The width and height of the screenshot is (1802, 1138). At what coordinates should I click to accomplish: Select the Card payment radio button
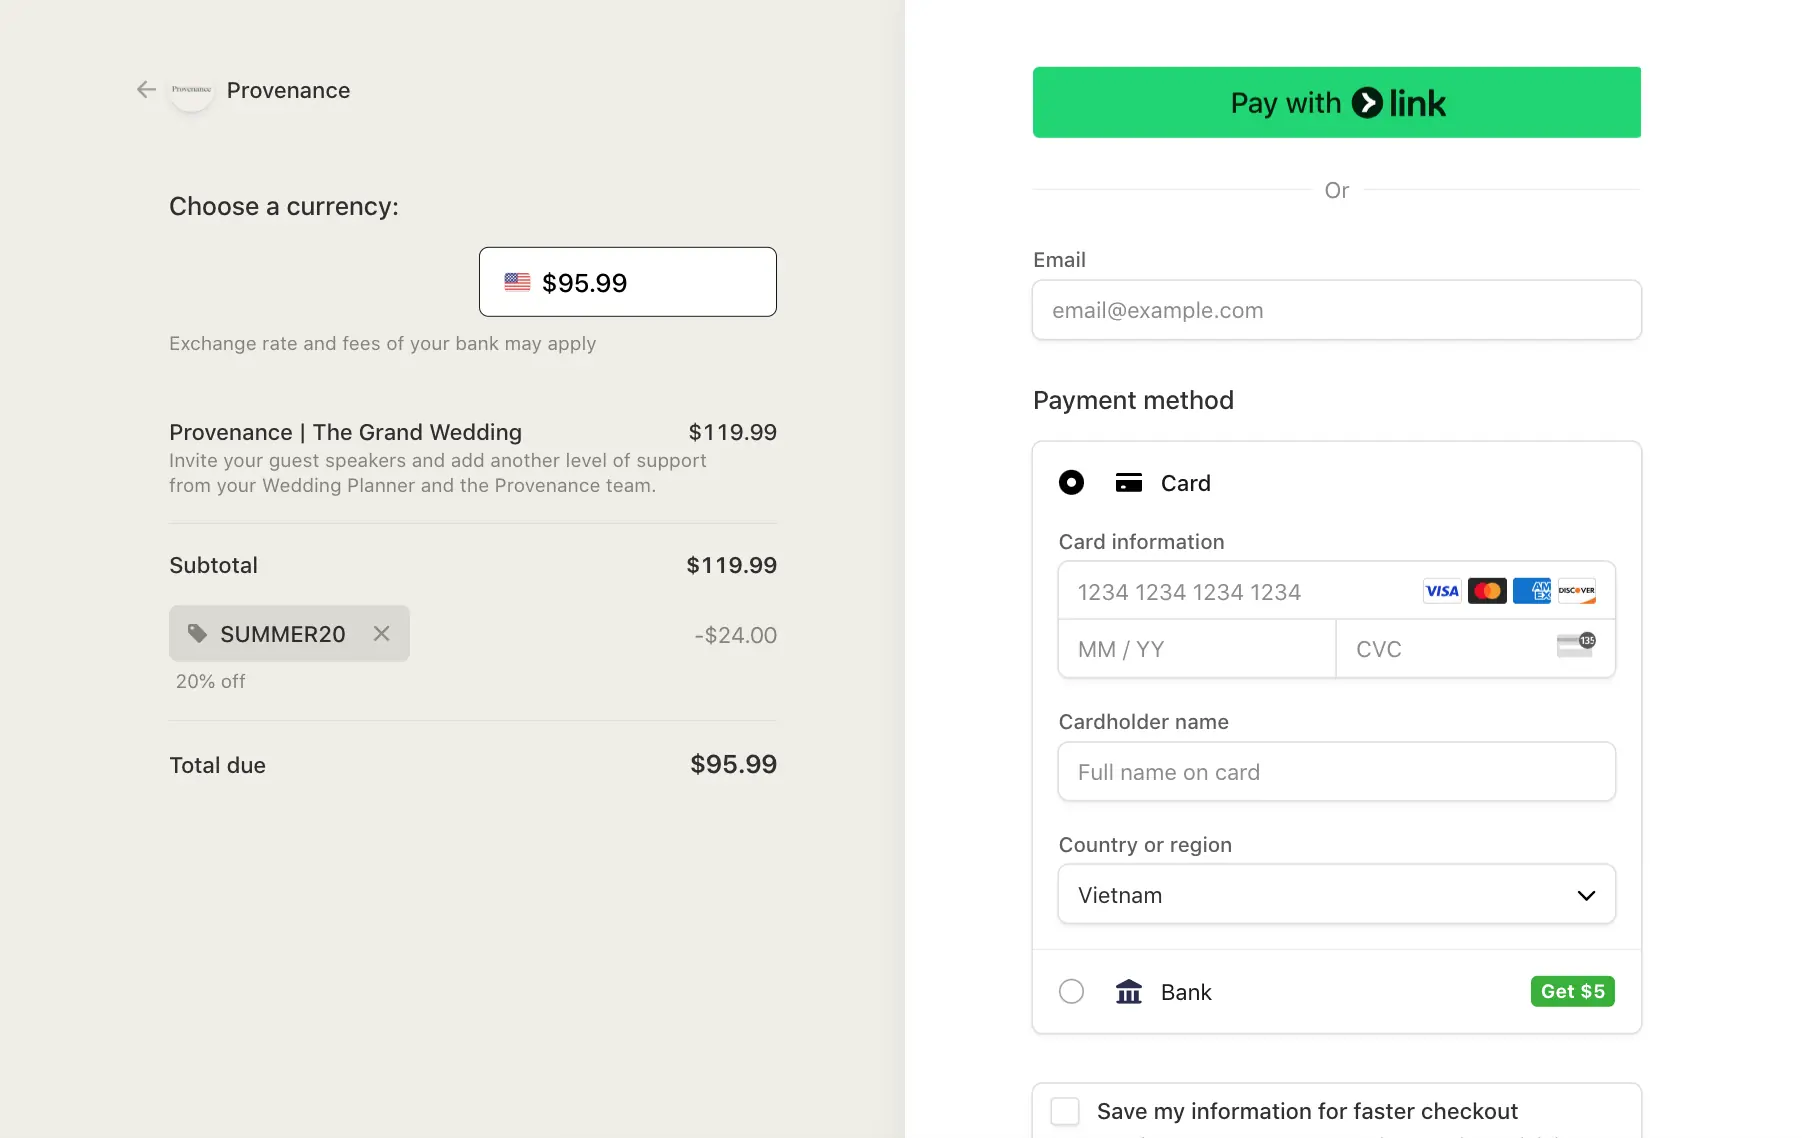pyautogui.click(x=1071, y=483)
